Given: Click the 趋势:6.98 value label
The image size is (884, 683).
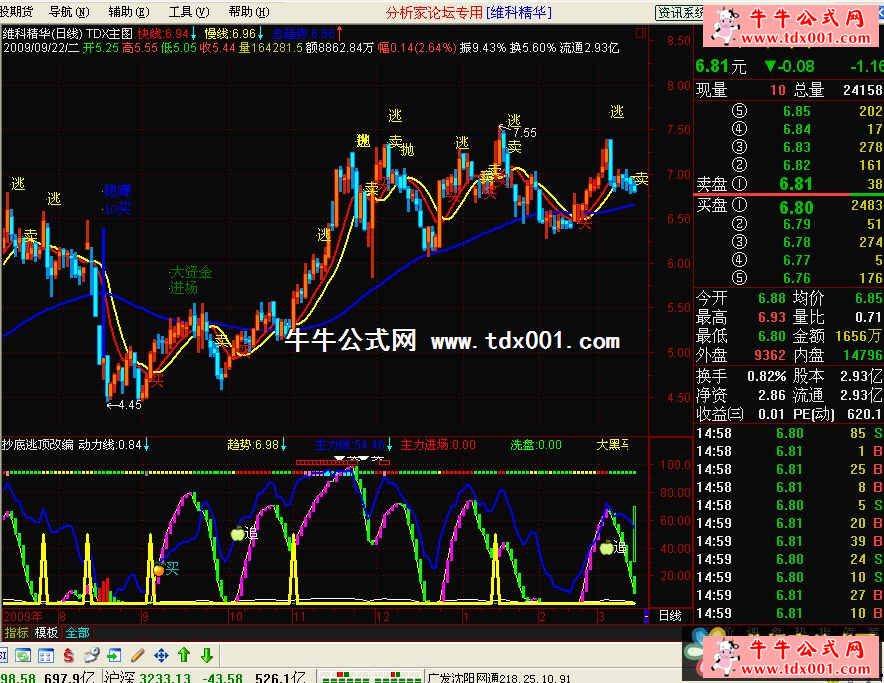Looking at the screenshot, I should click(x=253, y=444).
